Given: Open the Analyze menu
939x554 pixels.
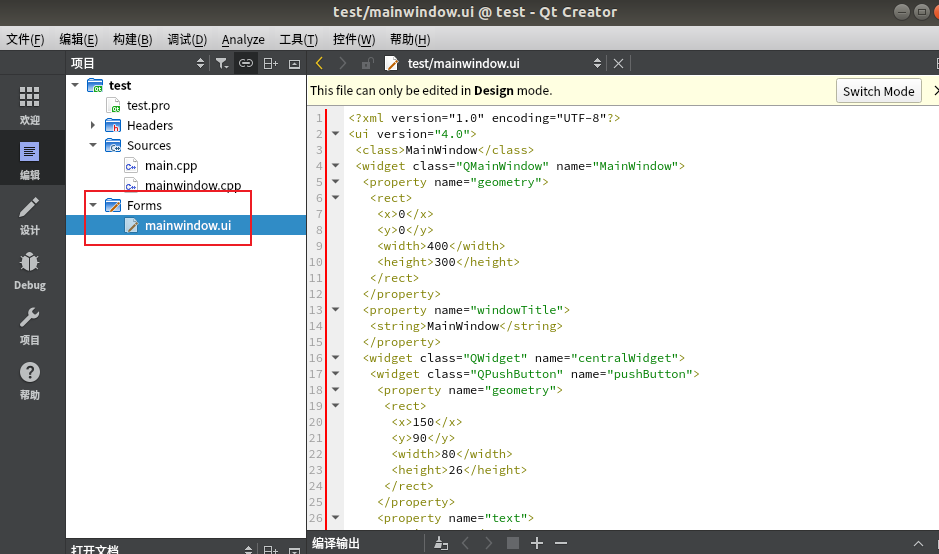Looking at the screenshot, I should click(x=243, y=40).
